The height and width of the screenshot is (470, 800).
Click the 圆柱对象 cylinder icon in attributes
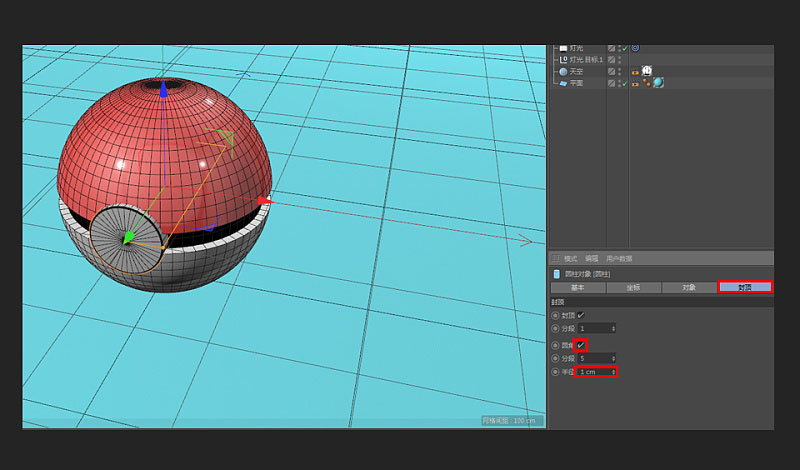tap(557, 274)
